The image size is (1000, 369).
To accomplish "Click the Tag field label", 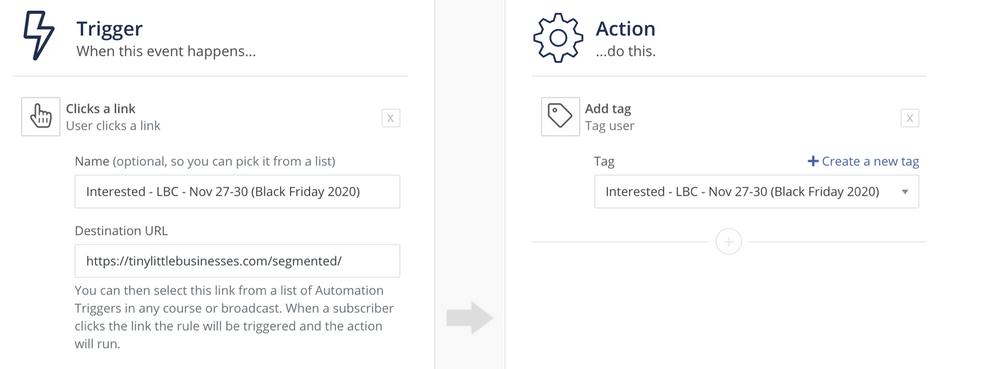I will [x=604, y=161].
